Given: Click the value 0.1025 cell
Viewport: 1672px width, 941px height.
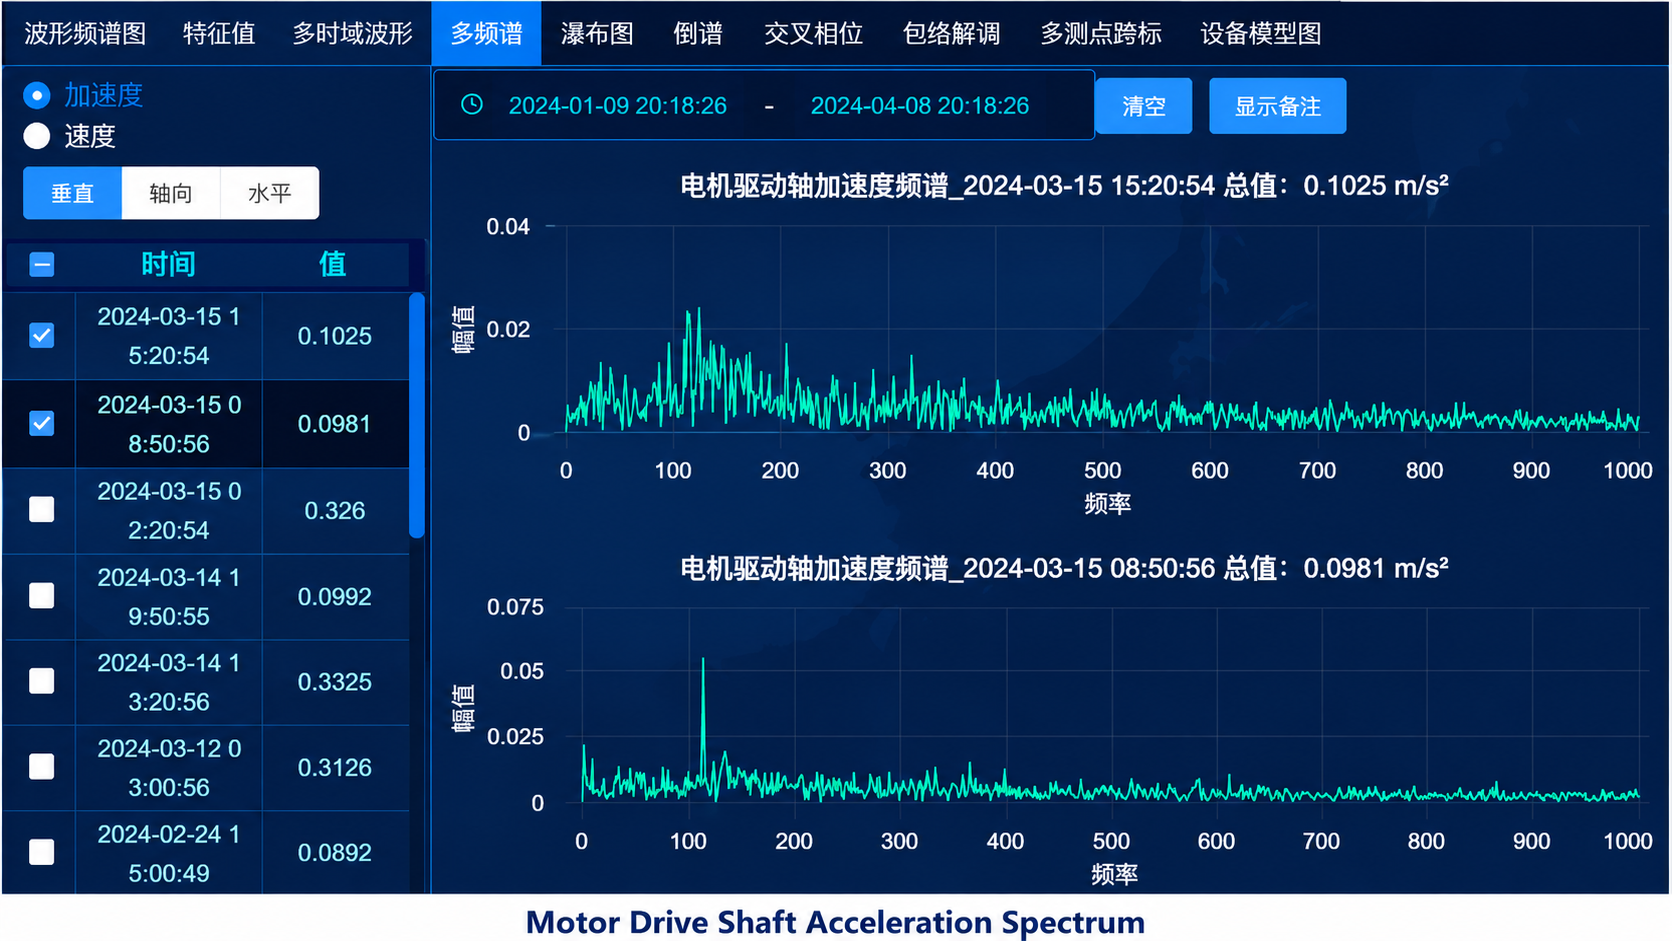Looking at the screenshot, I should (x=335, y=336).
